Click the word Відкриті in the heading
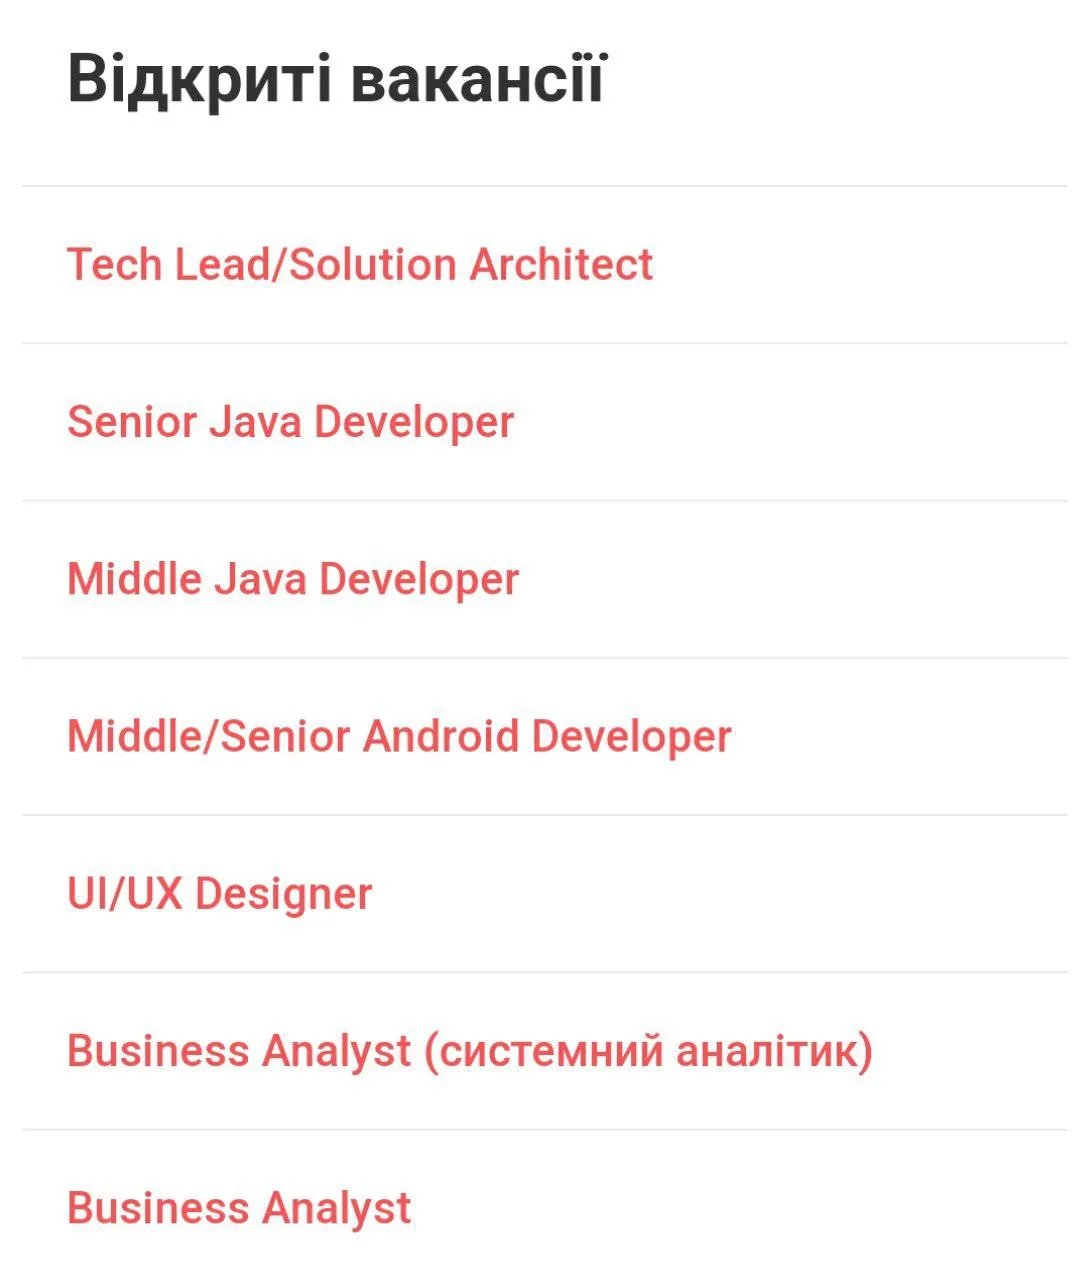1080x1268 pixels. [x=199, y=80]
